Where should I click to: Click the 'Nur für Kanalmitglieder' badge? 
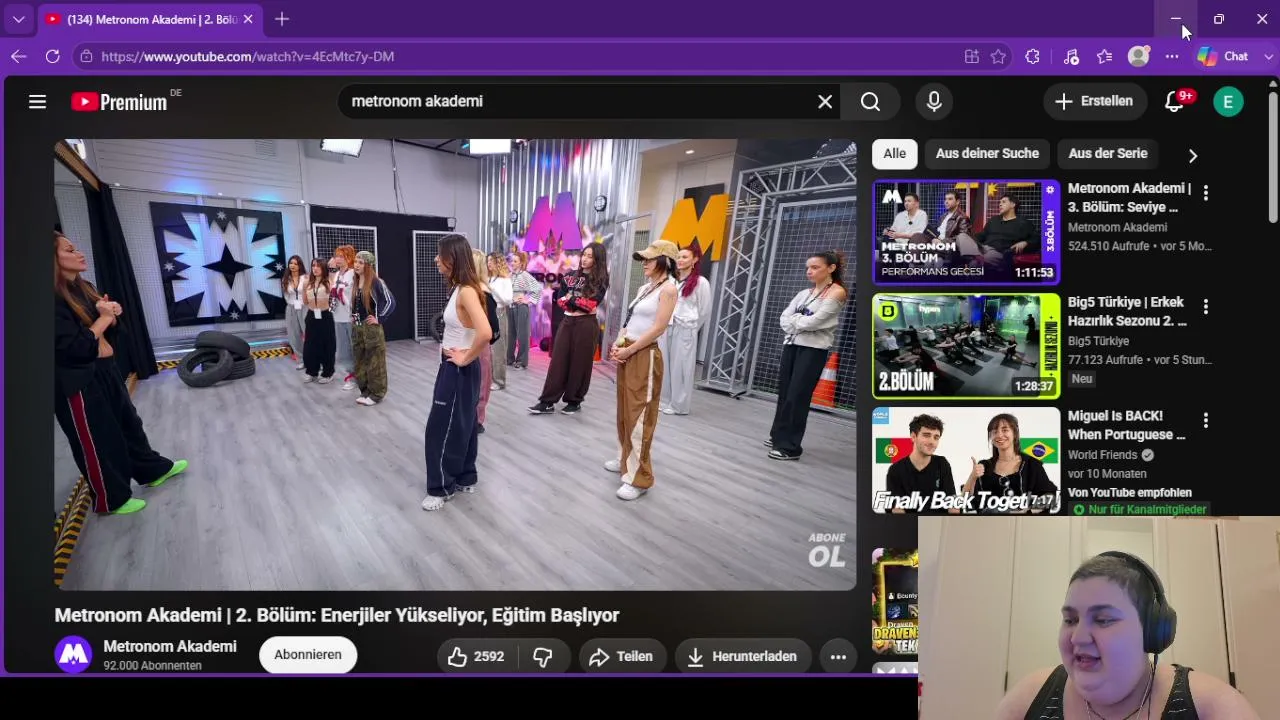coord(1139,510)
